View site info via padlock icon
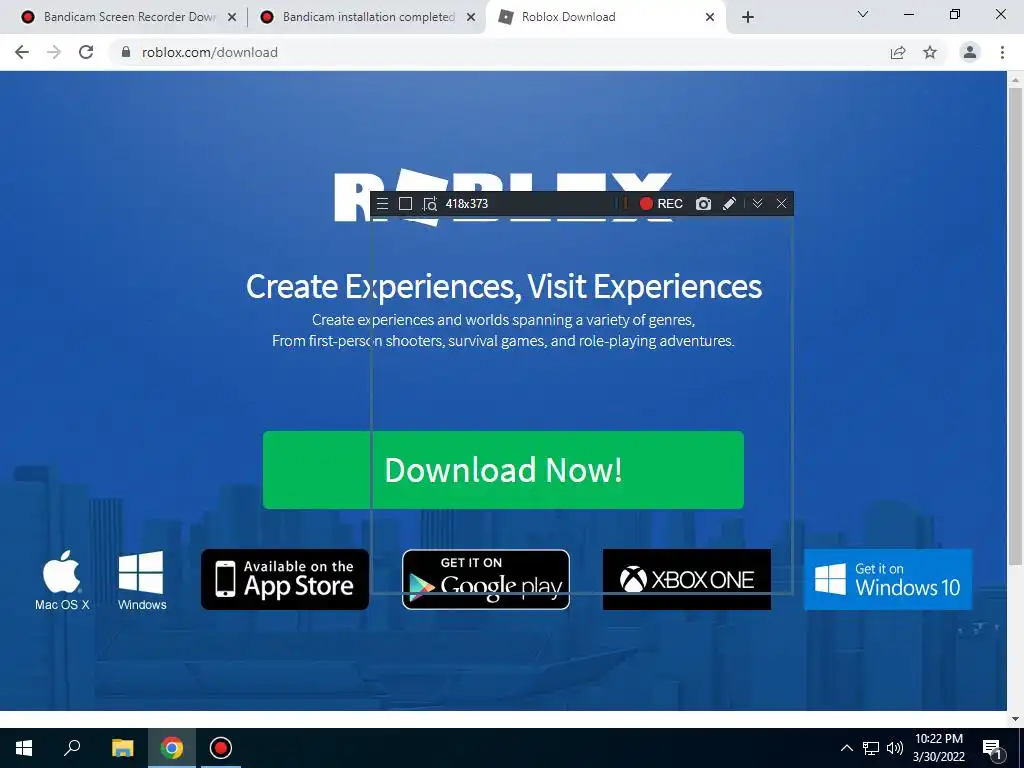 126,52
